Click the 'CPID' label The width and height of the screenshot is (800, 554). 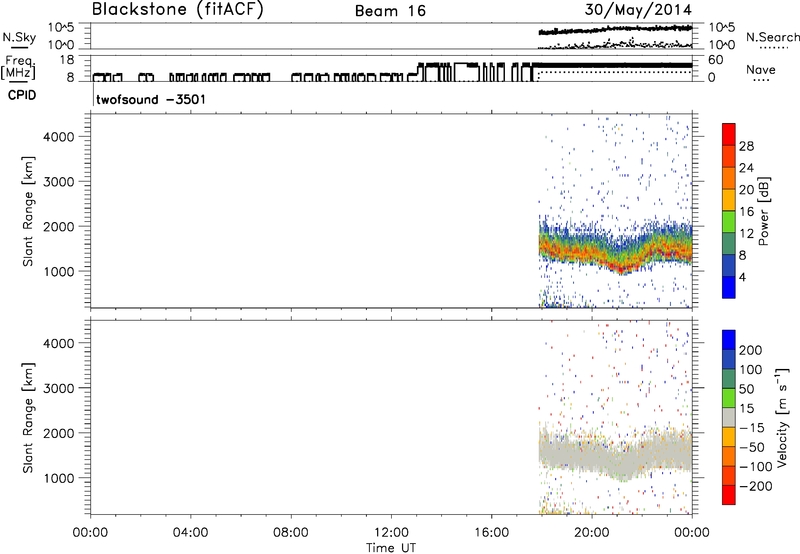click(x=22, y=95)
